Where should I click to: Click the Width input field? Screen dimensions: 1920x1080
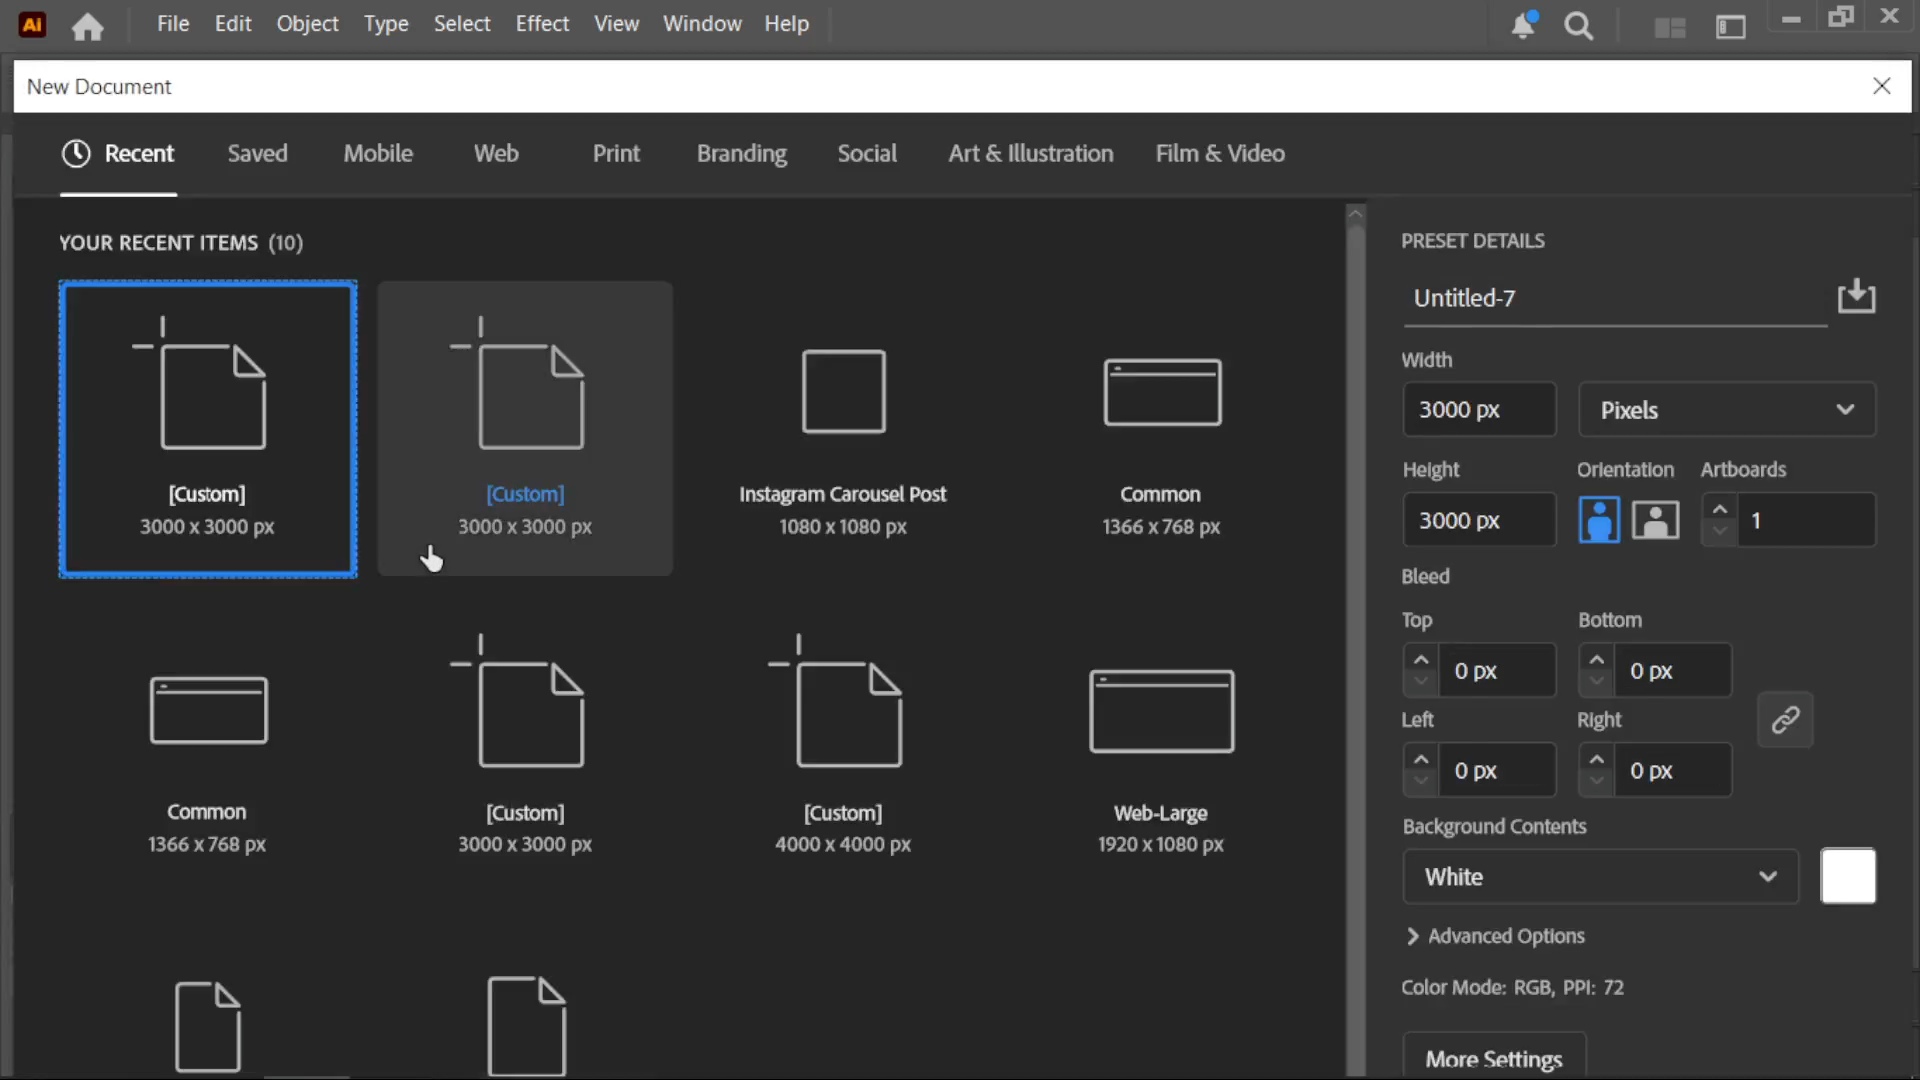[x=1479, y=410]
